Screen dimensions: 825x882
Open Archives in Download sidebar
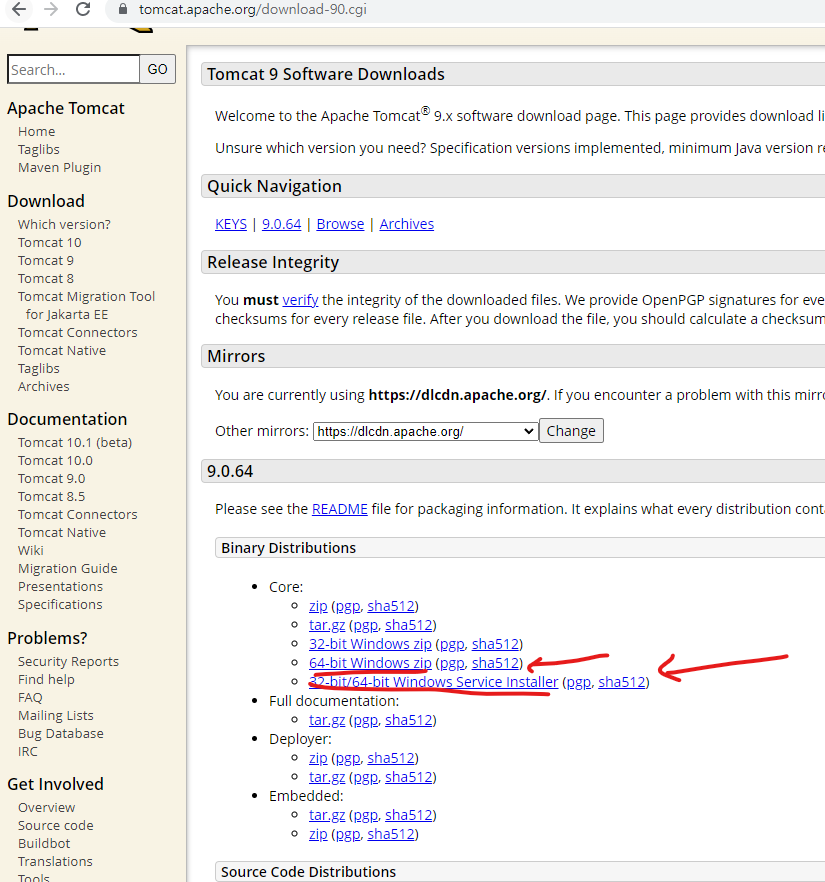click(x=44, y=386)
